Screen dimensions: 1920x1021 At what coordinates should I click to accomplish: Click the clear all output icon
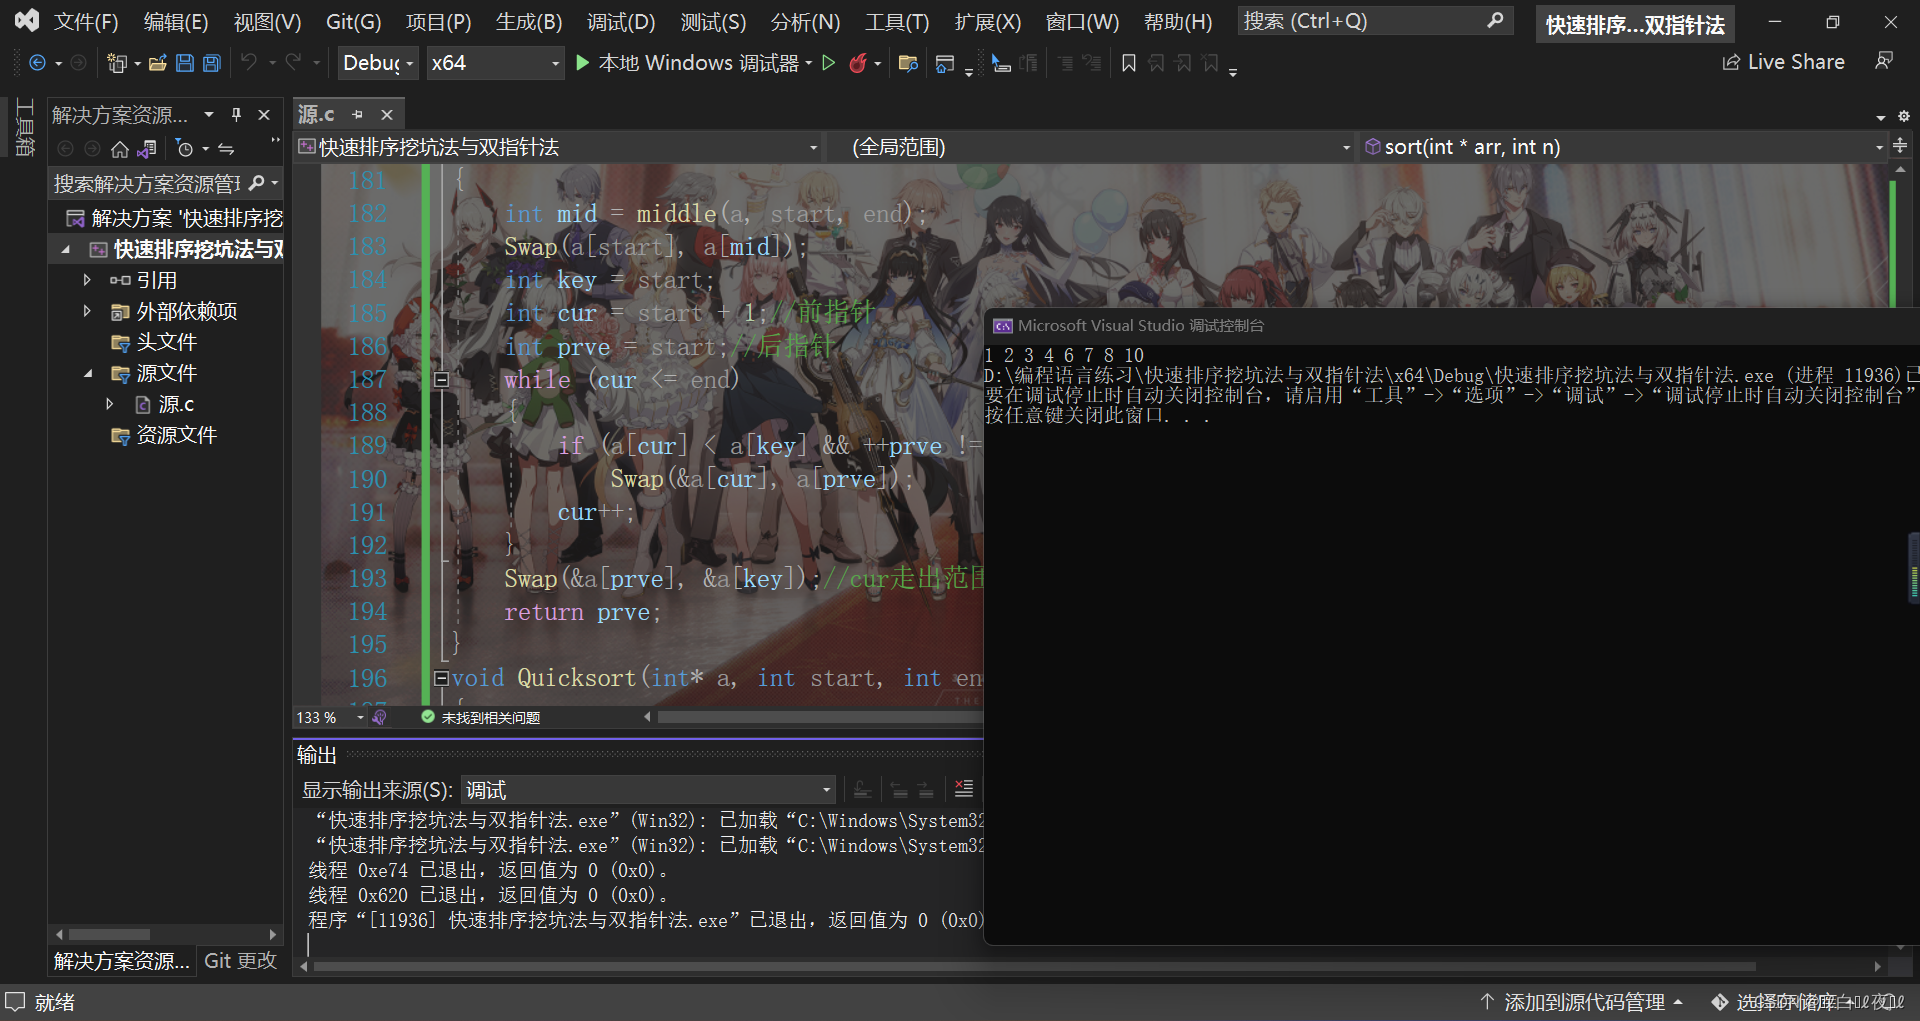[964, 789]
